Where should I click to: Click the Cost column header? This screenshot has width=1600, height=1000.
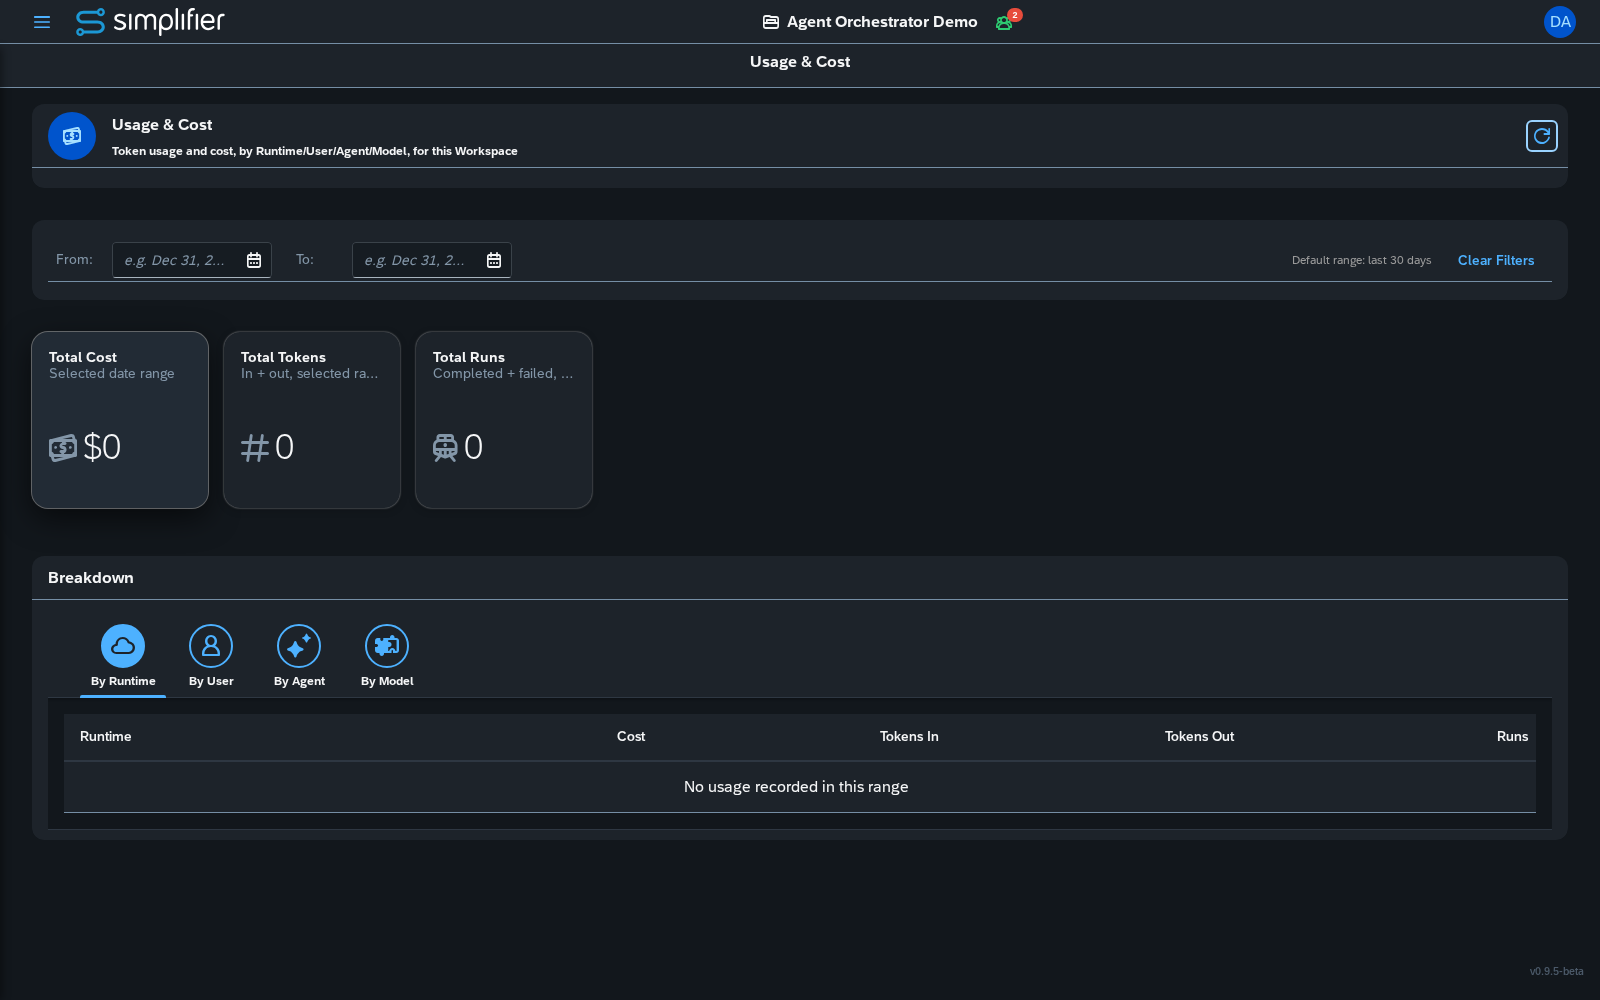[631, 736]
